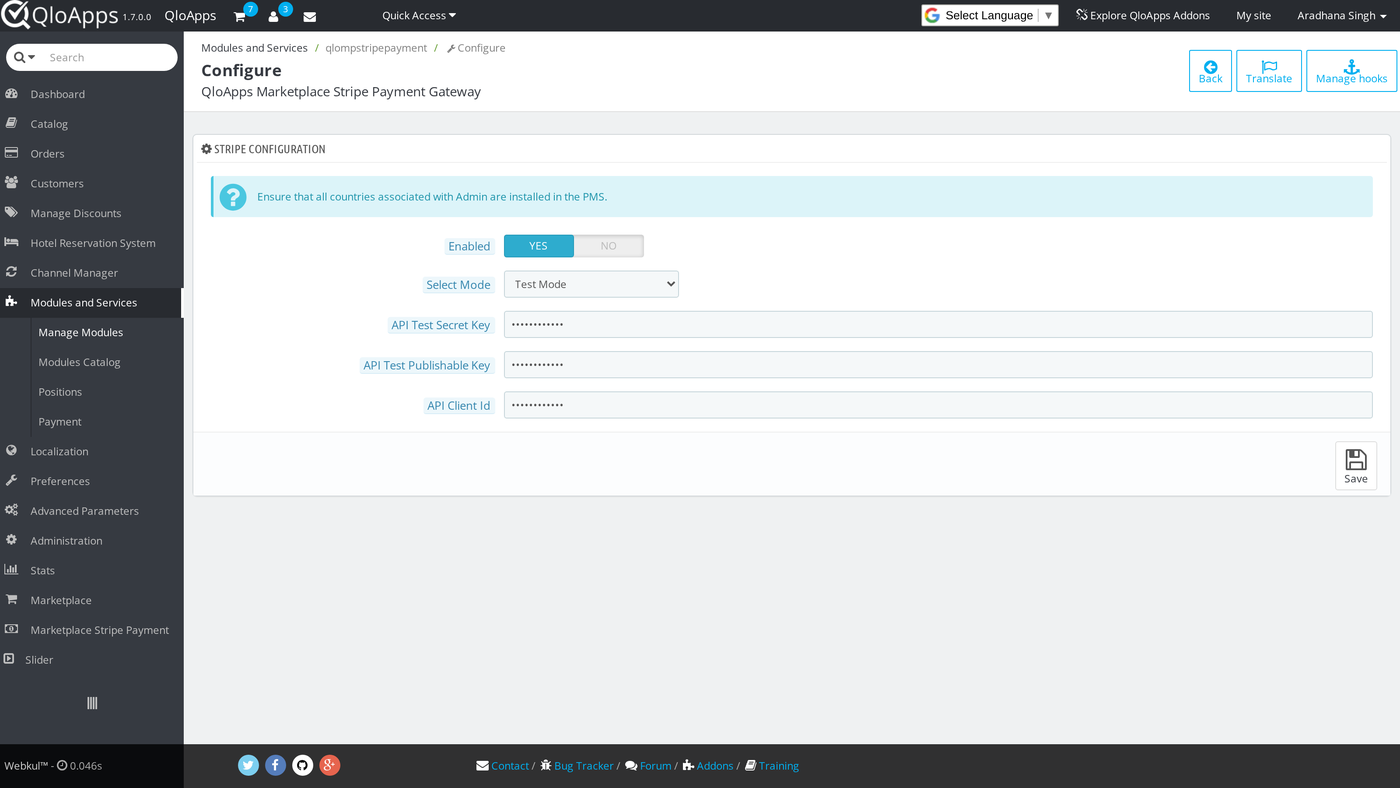Save the Stripe configuration
The width and height of the screenshot is (1400, 788).
[1356, 466]
